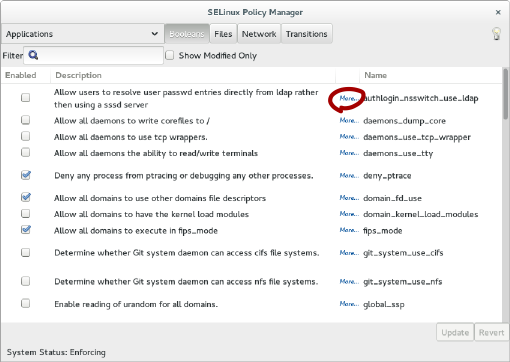Screen dimensions: 510x362
Task: Select the Booleans tab
Action: coord(187,34)
